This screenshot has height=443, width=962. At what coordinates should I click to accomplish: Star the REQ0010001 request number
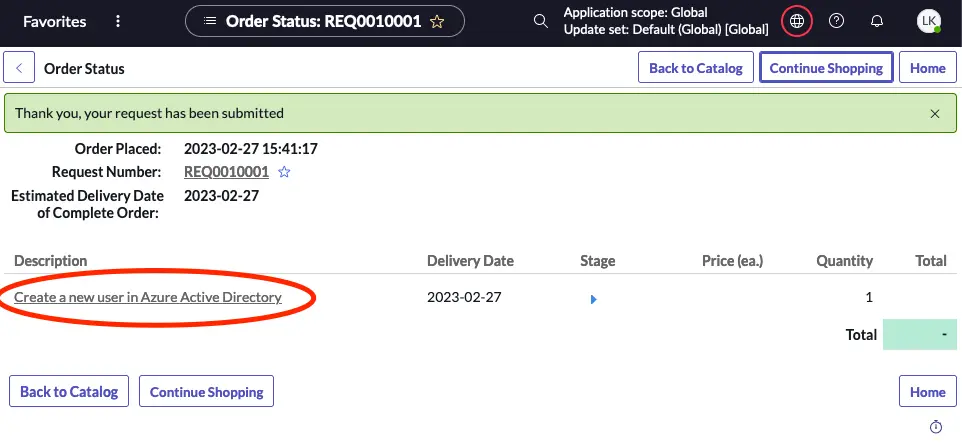click(x=284, y=172)
